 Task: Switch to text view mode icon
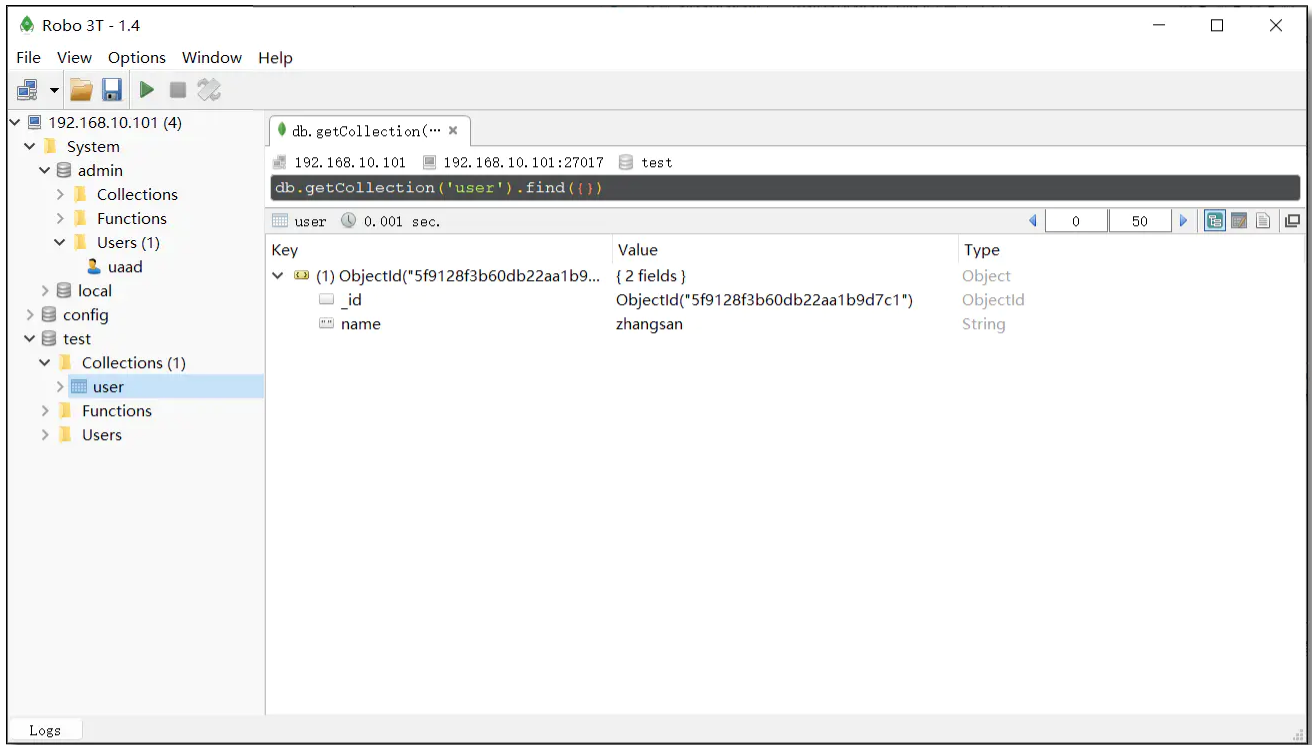1263,221
